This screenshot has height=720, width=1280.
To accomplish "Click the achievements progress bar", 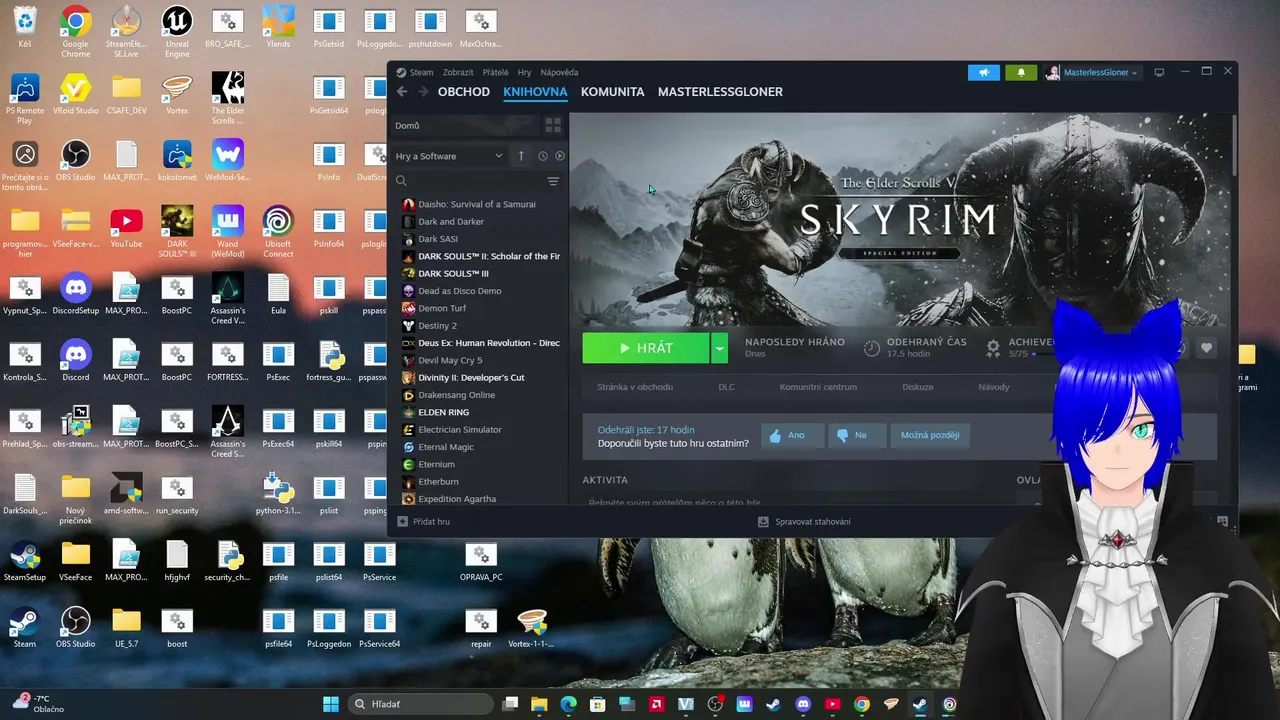I will tap(1044, 354).
